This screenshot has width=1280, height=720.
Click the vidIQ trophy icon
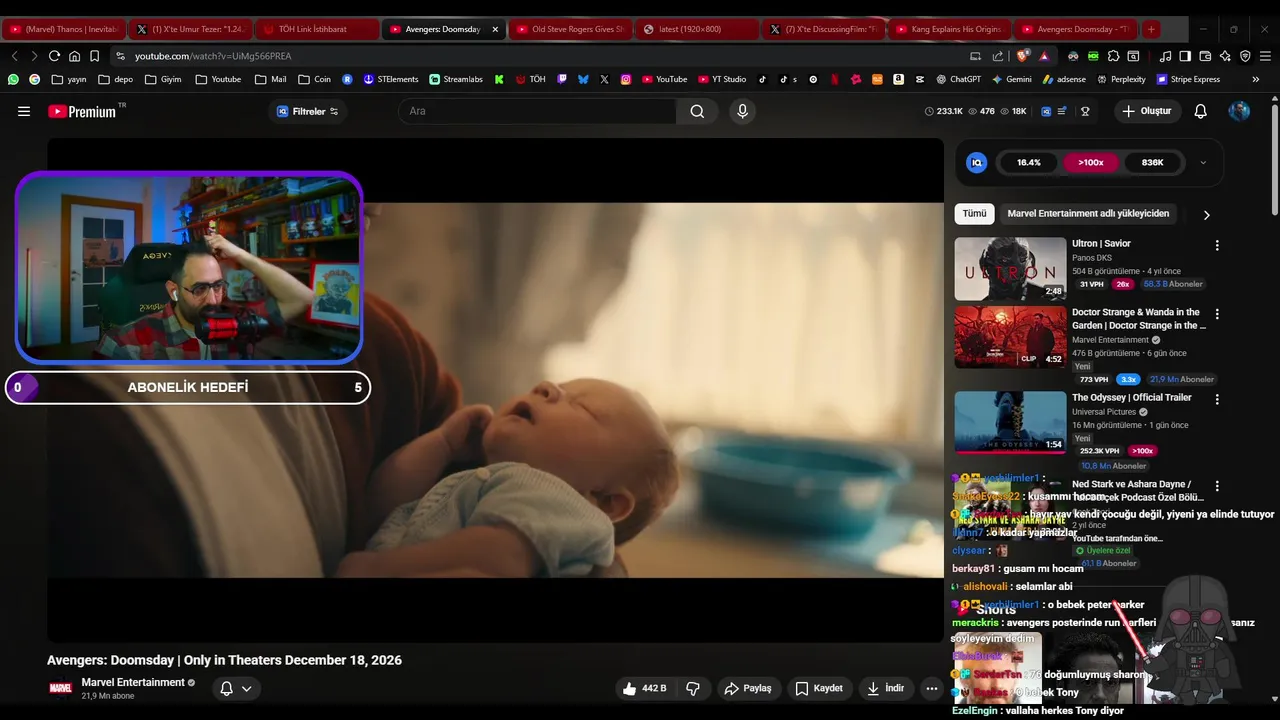(1085, 111)
